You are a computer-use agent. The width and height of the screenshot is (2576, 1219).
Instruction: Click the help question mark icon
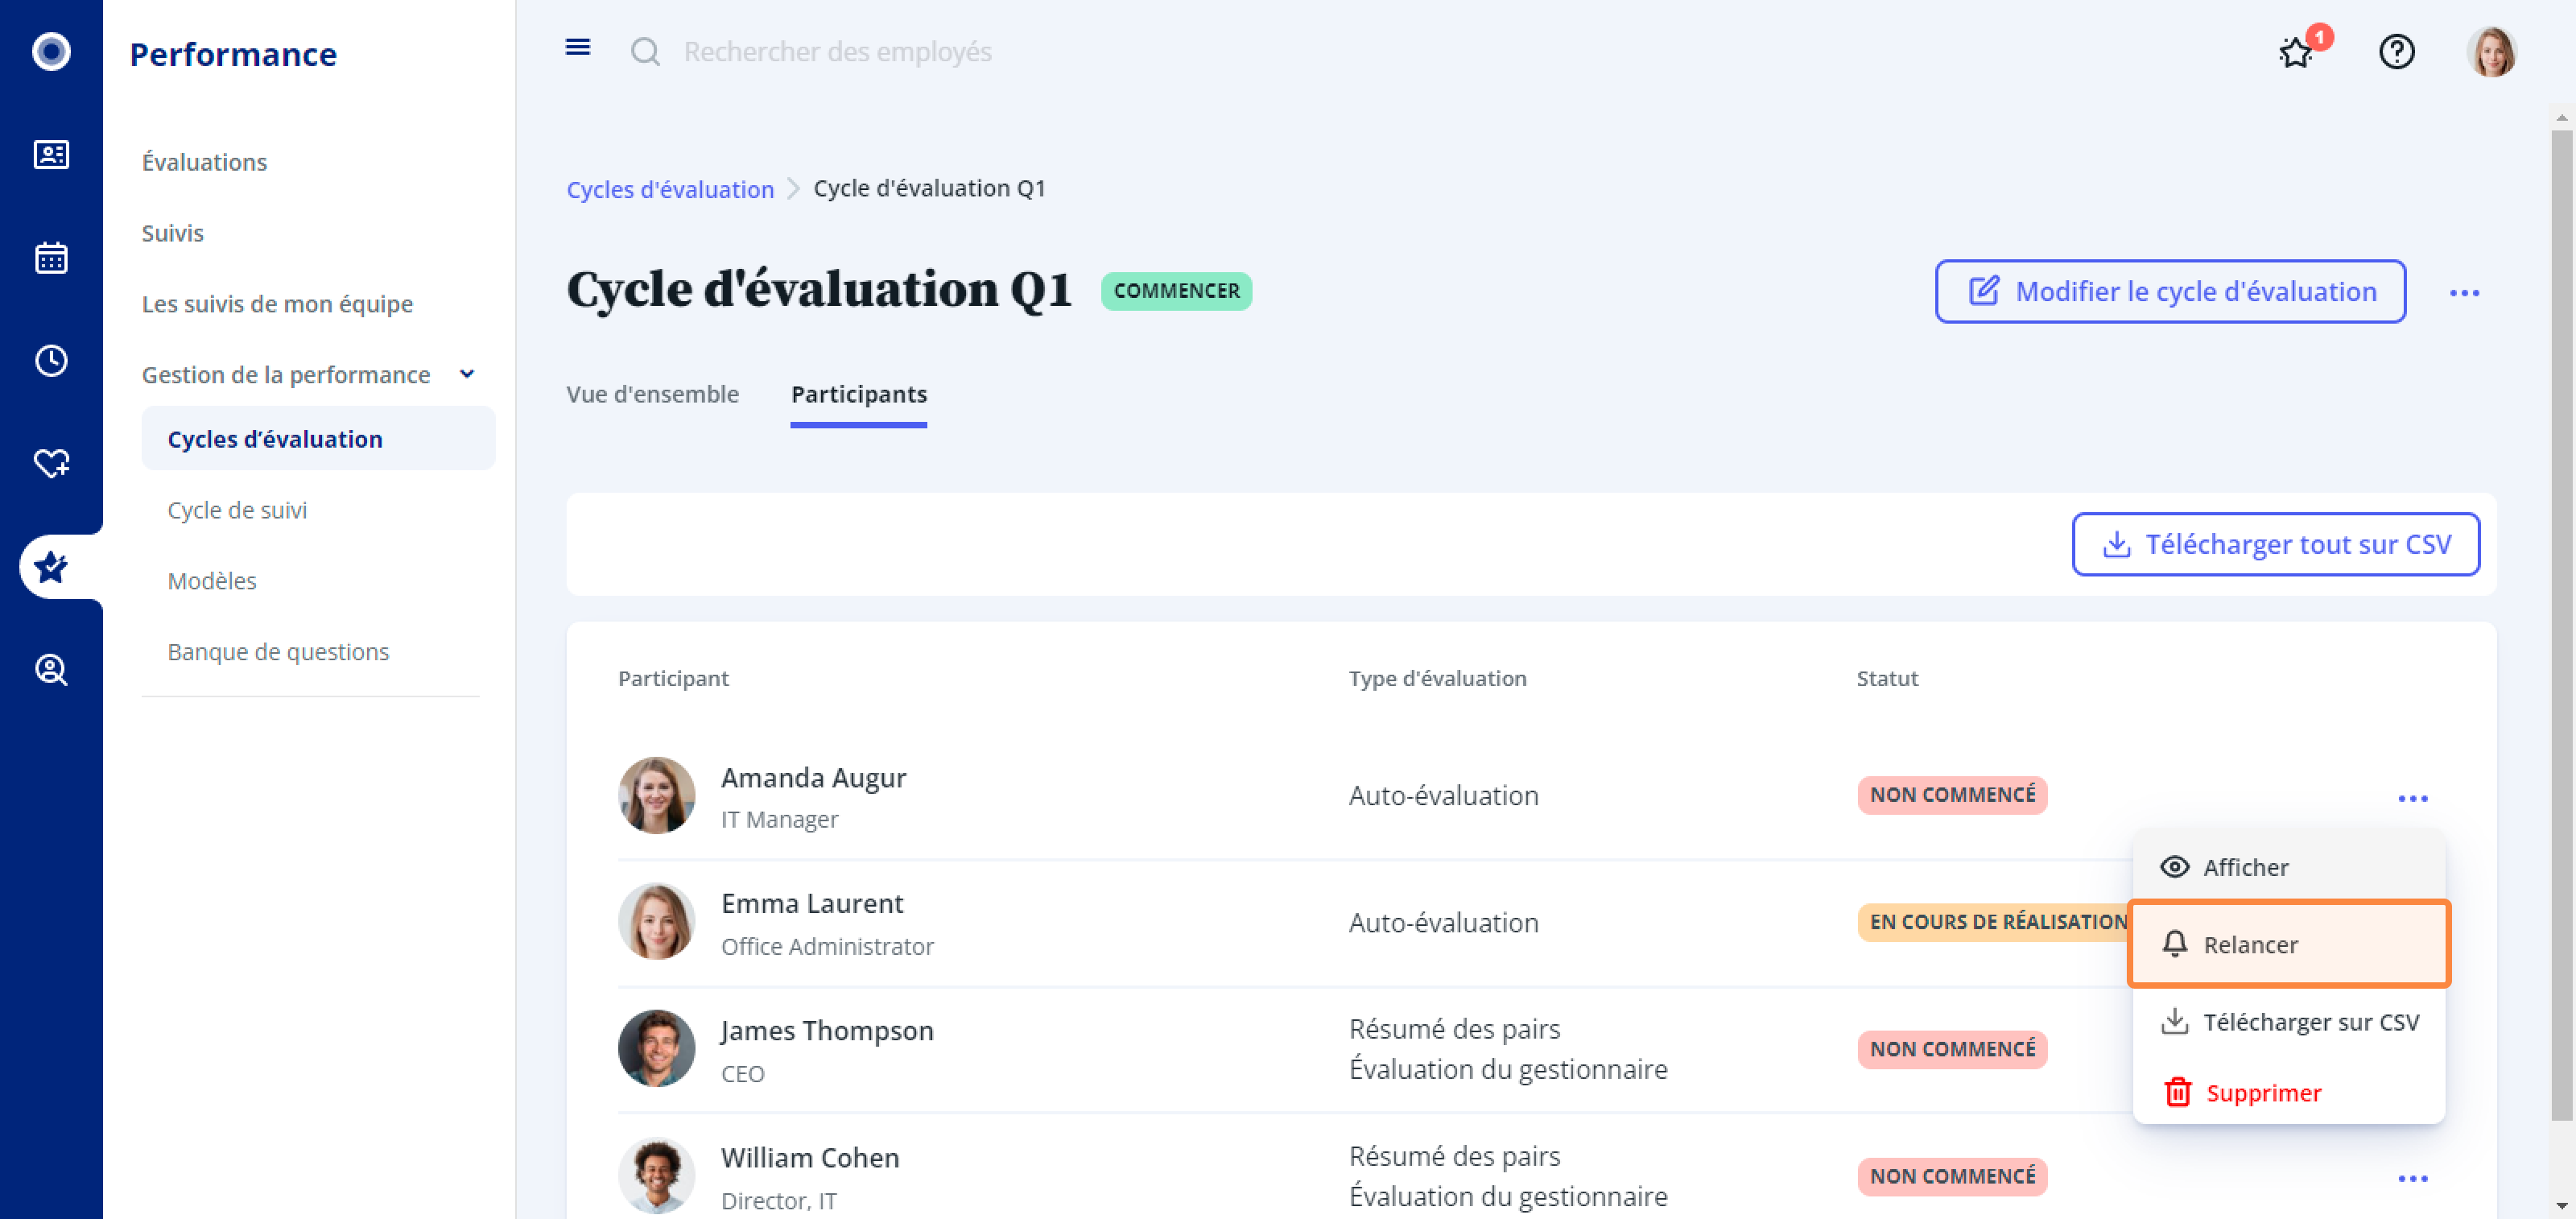click(2396, 51)
